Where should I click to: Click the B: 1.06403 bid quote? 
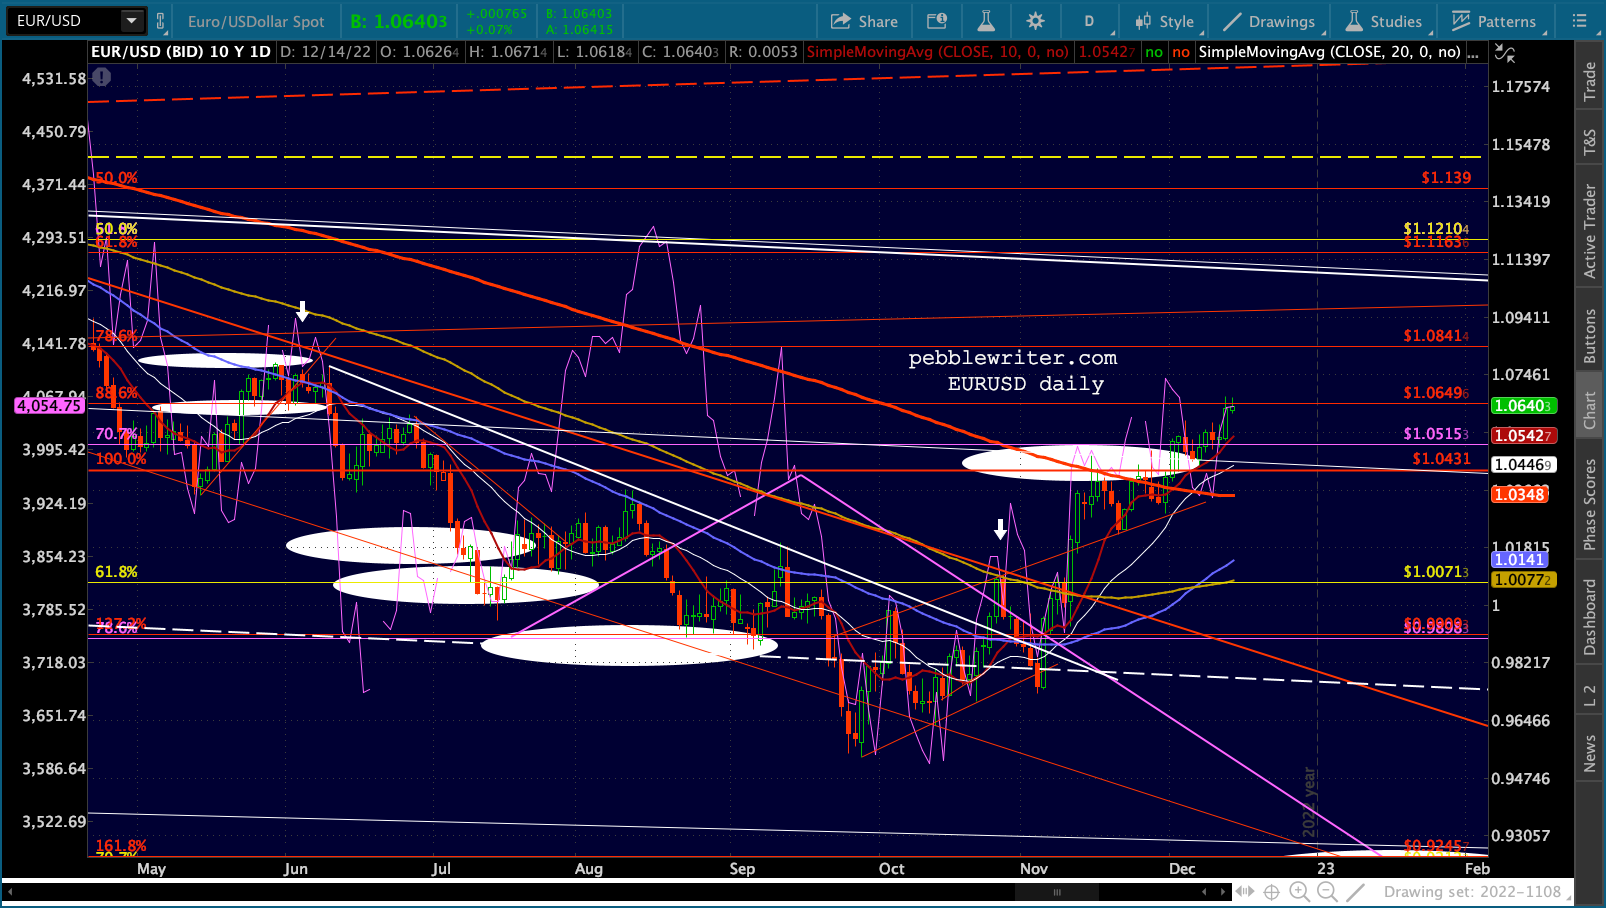point(399,21)
